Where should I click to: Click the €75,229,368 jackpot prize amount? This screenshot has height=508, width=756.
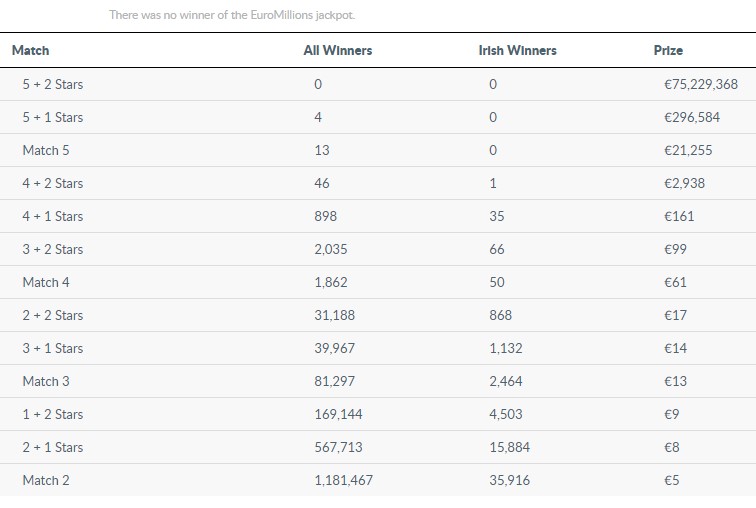click(x=700, y=85)
